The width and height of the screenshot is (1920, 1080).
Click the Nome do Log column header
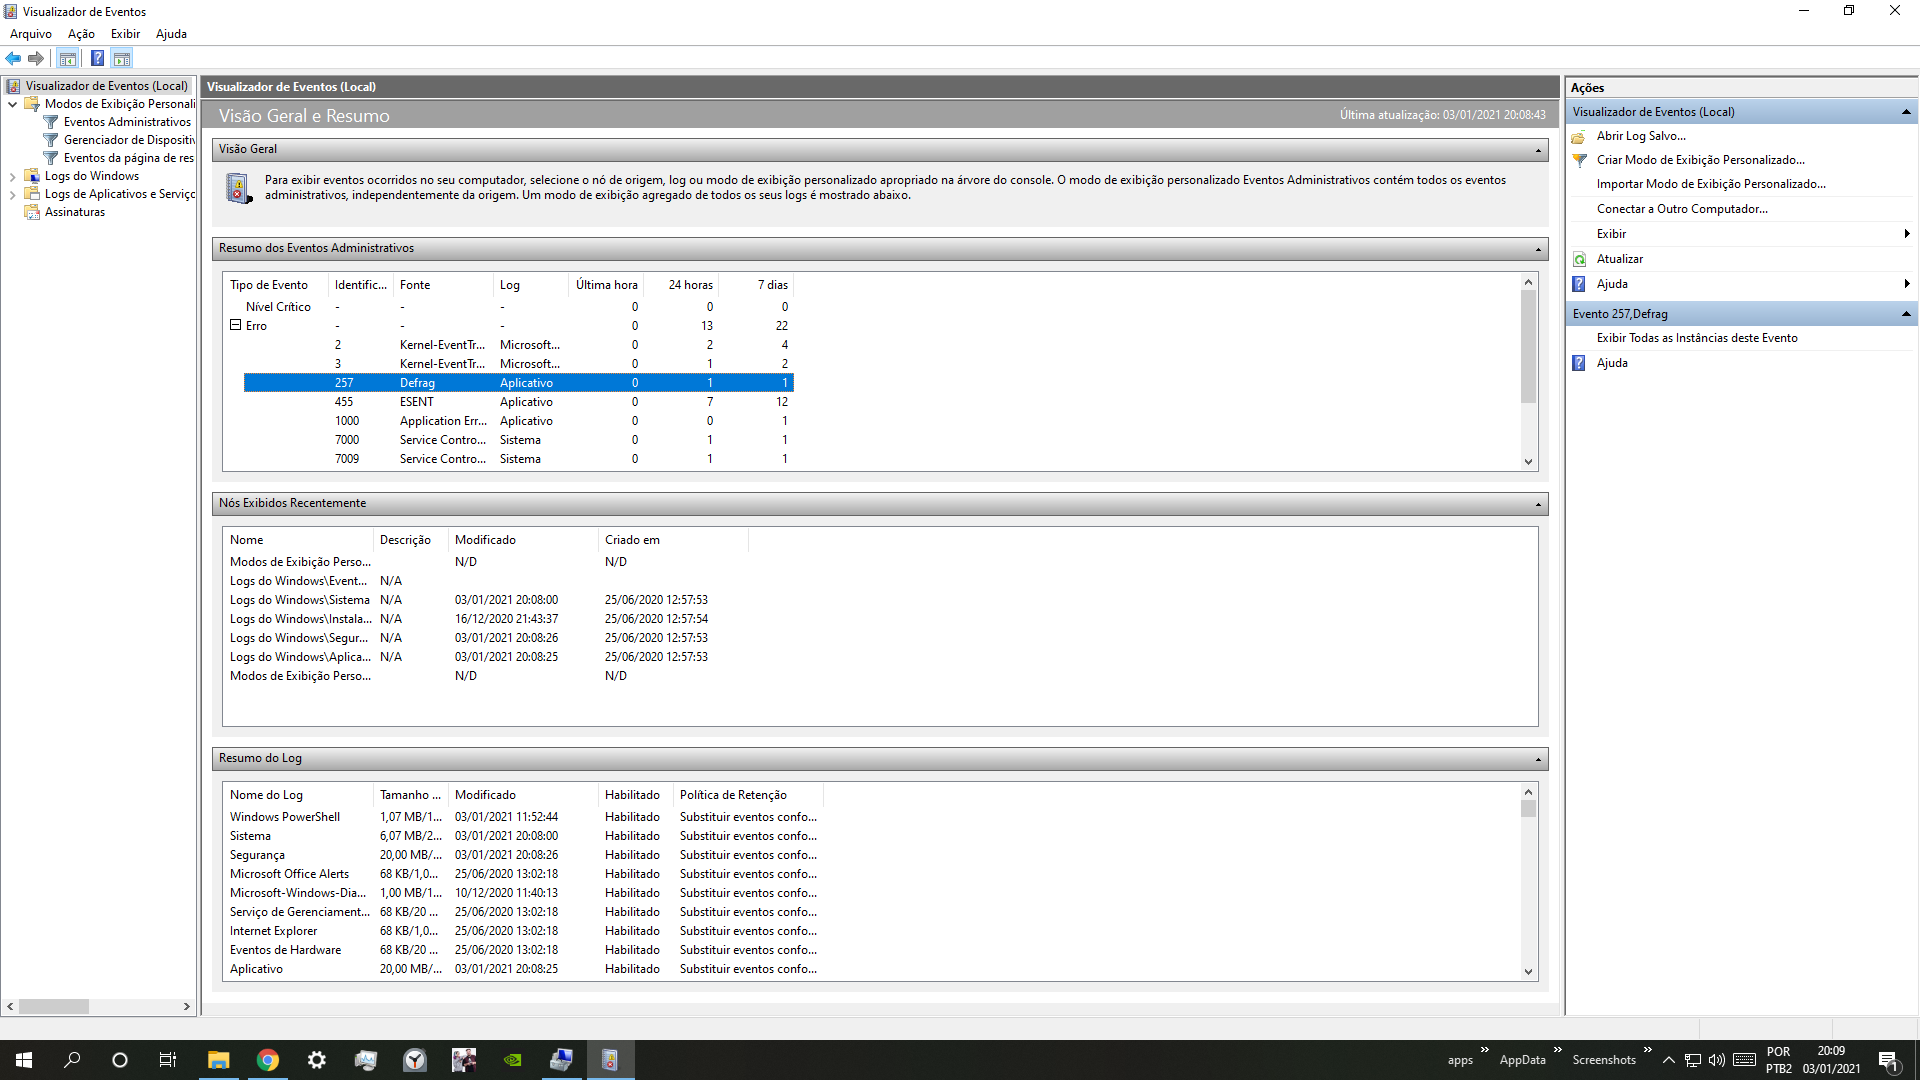(298, 795)
